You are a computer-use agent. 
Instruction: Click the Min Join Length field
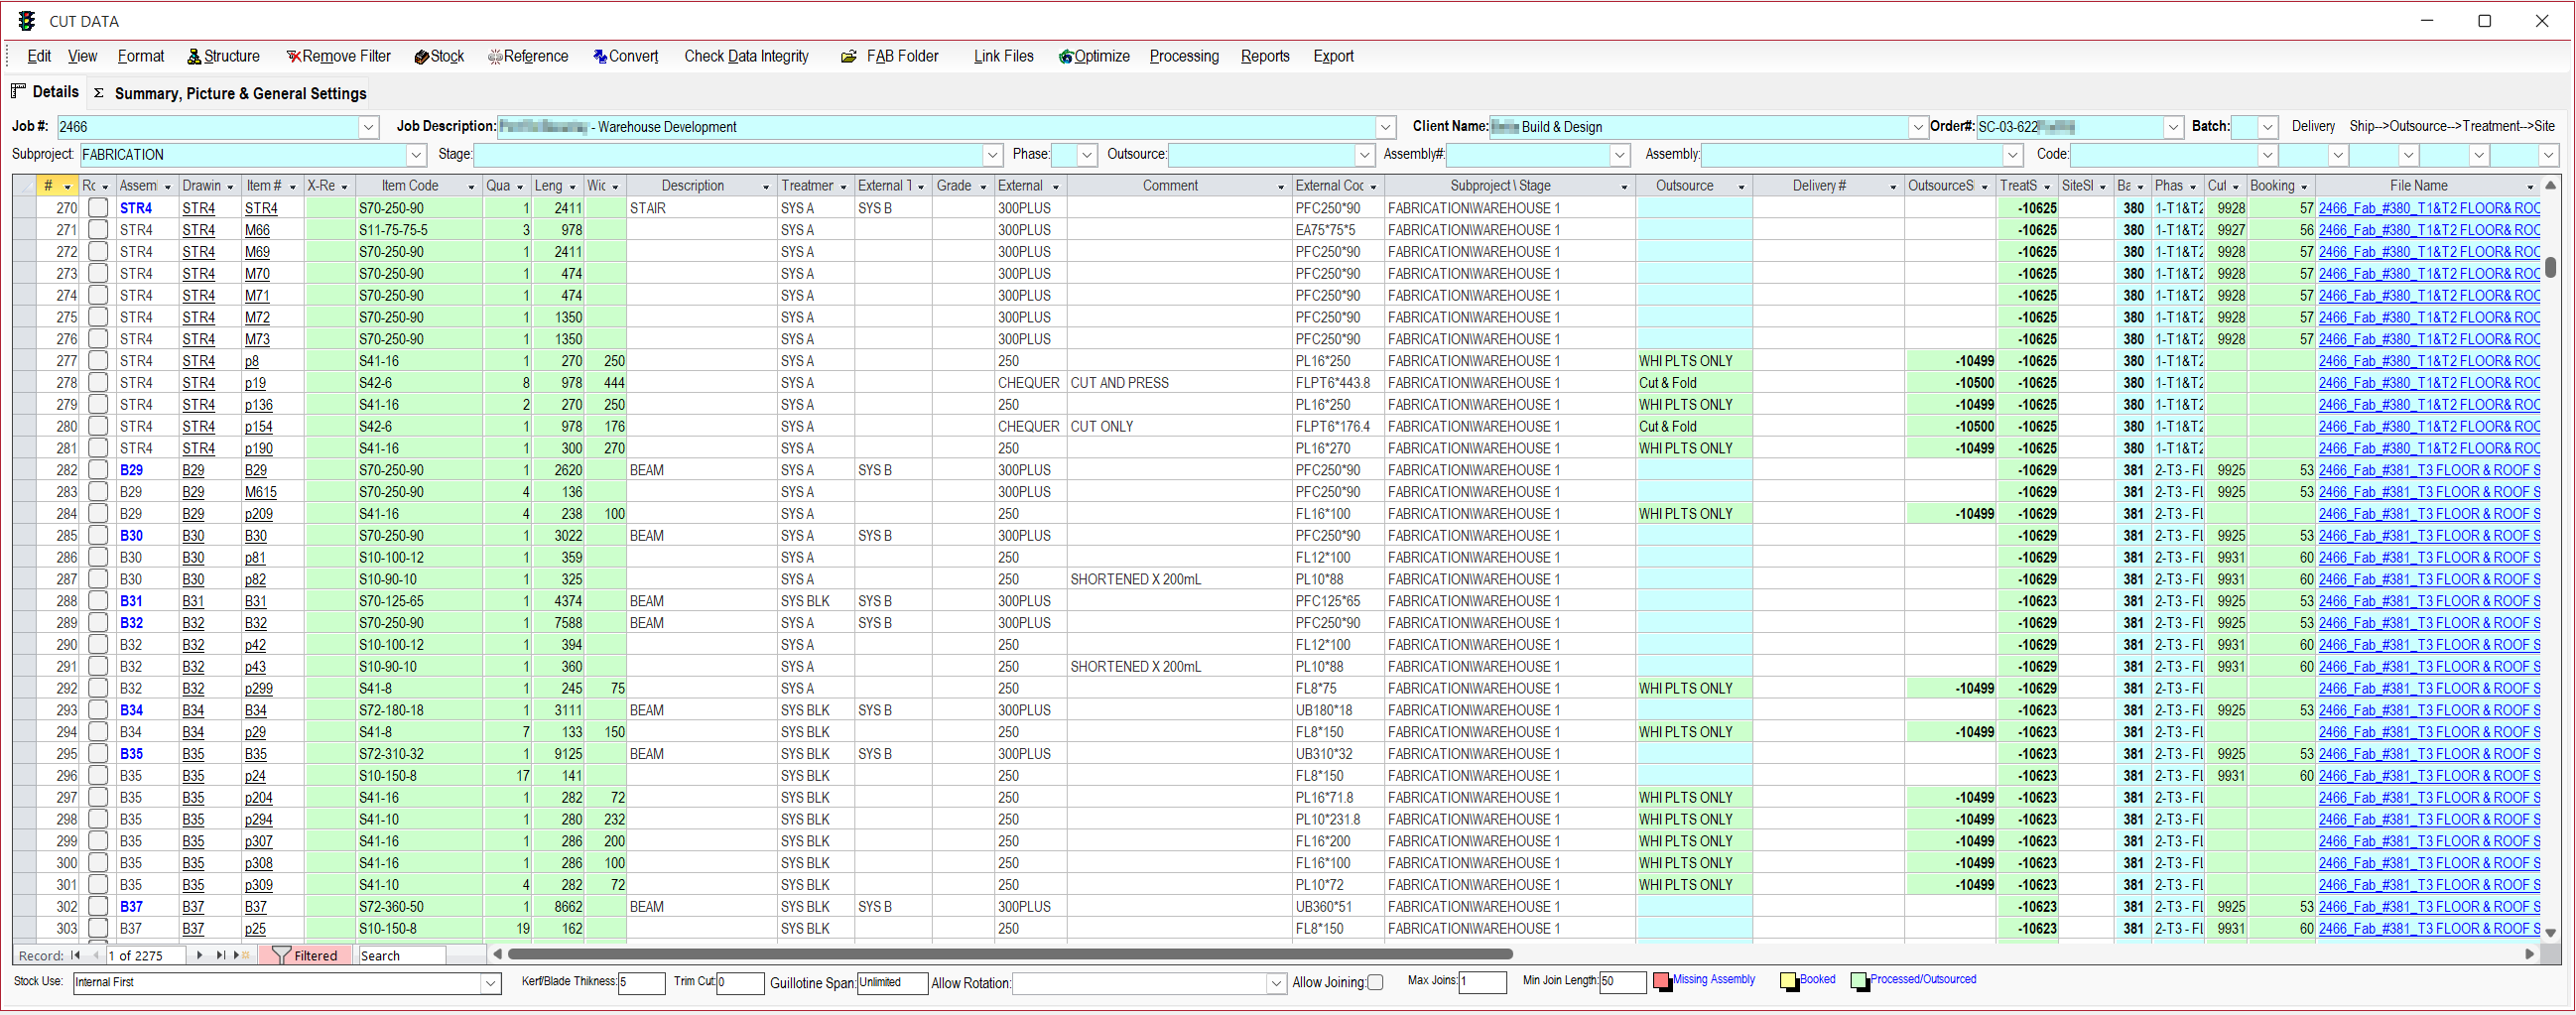tap(1622, 982)
